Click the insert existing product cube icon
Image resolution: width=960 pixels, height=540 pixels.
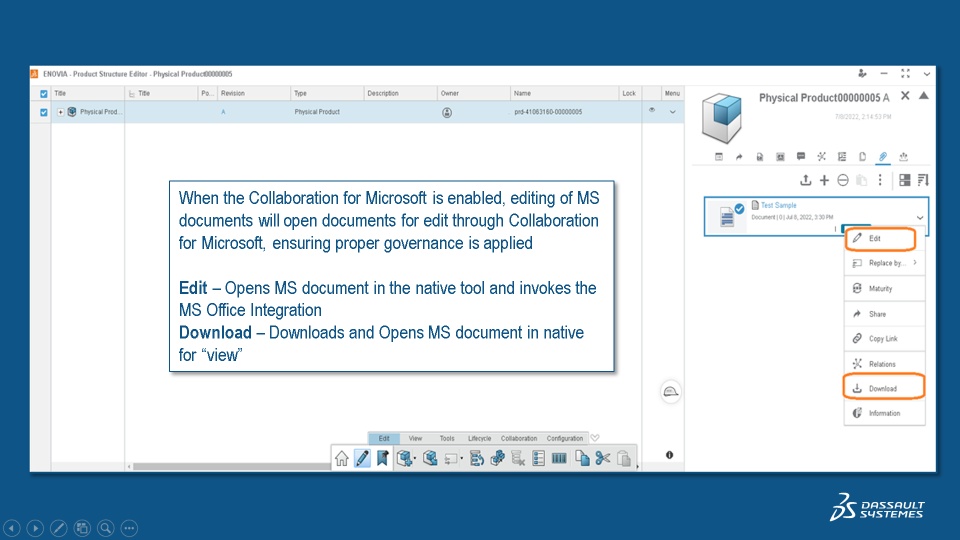pos(430,458)
